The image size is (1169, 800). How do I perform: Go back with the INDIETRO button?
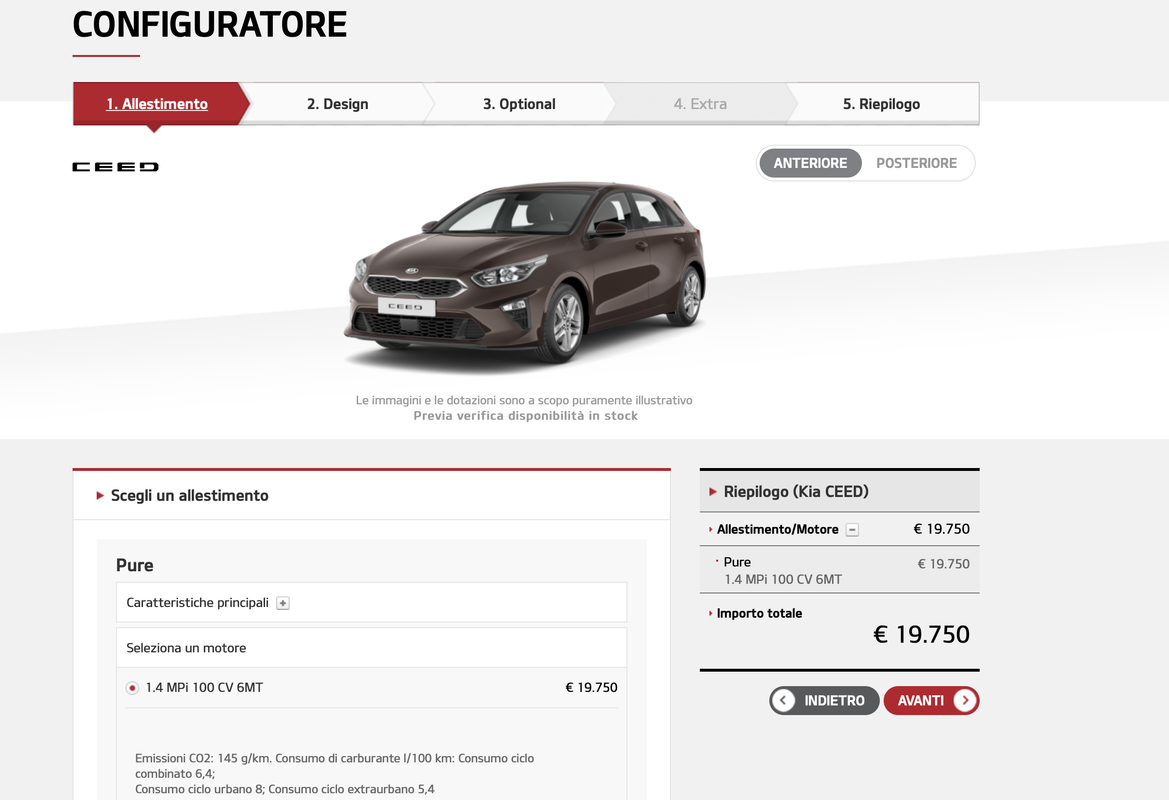[x=825, y=701]
